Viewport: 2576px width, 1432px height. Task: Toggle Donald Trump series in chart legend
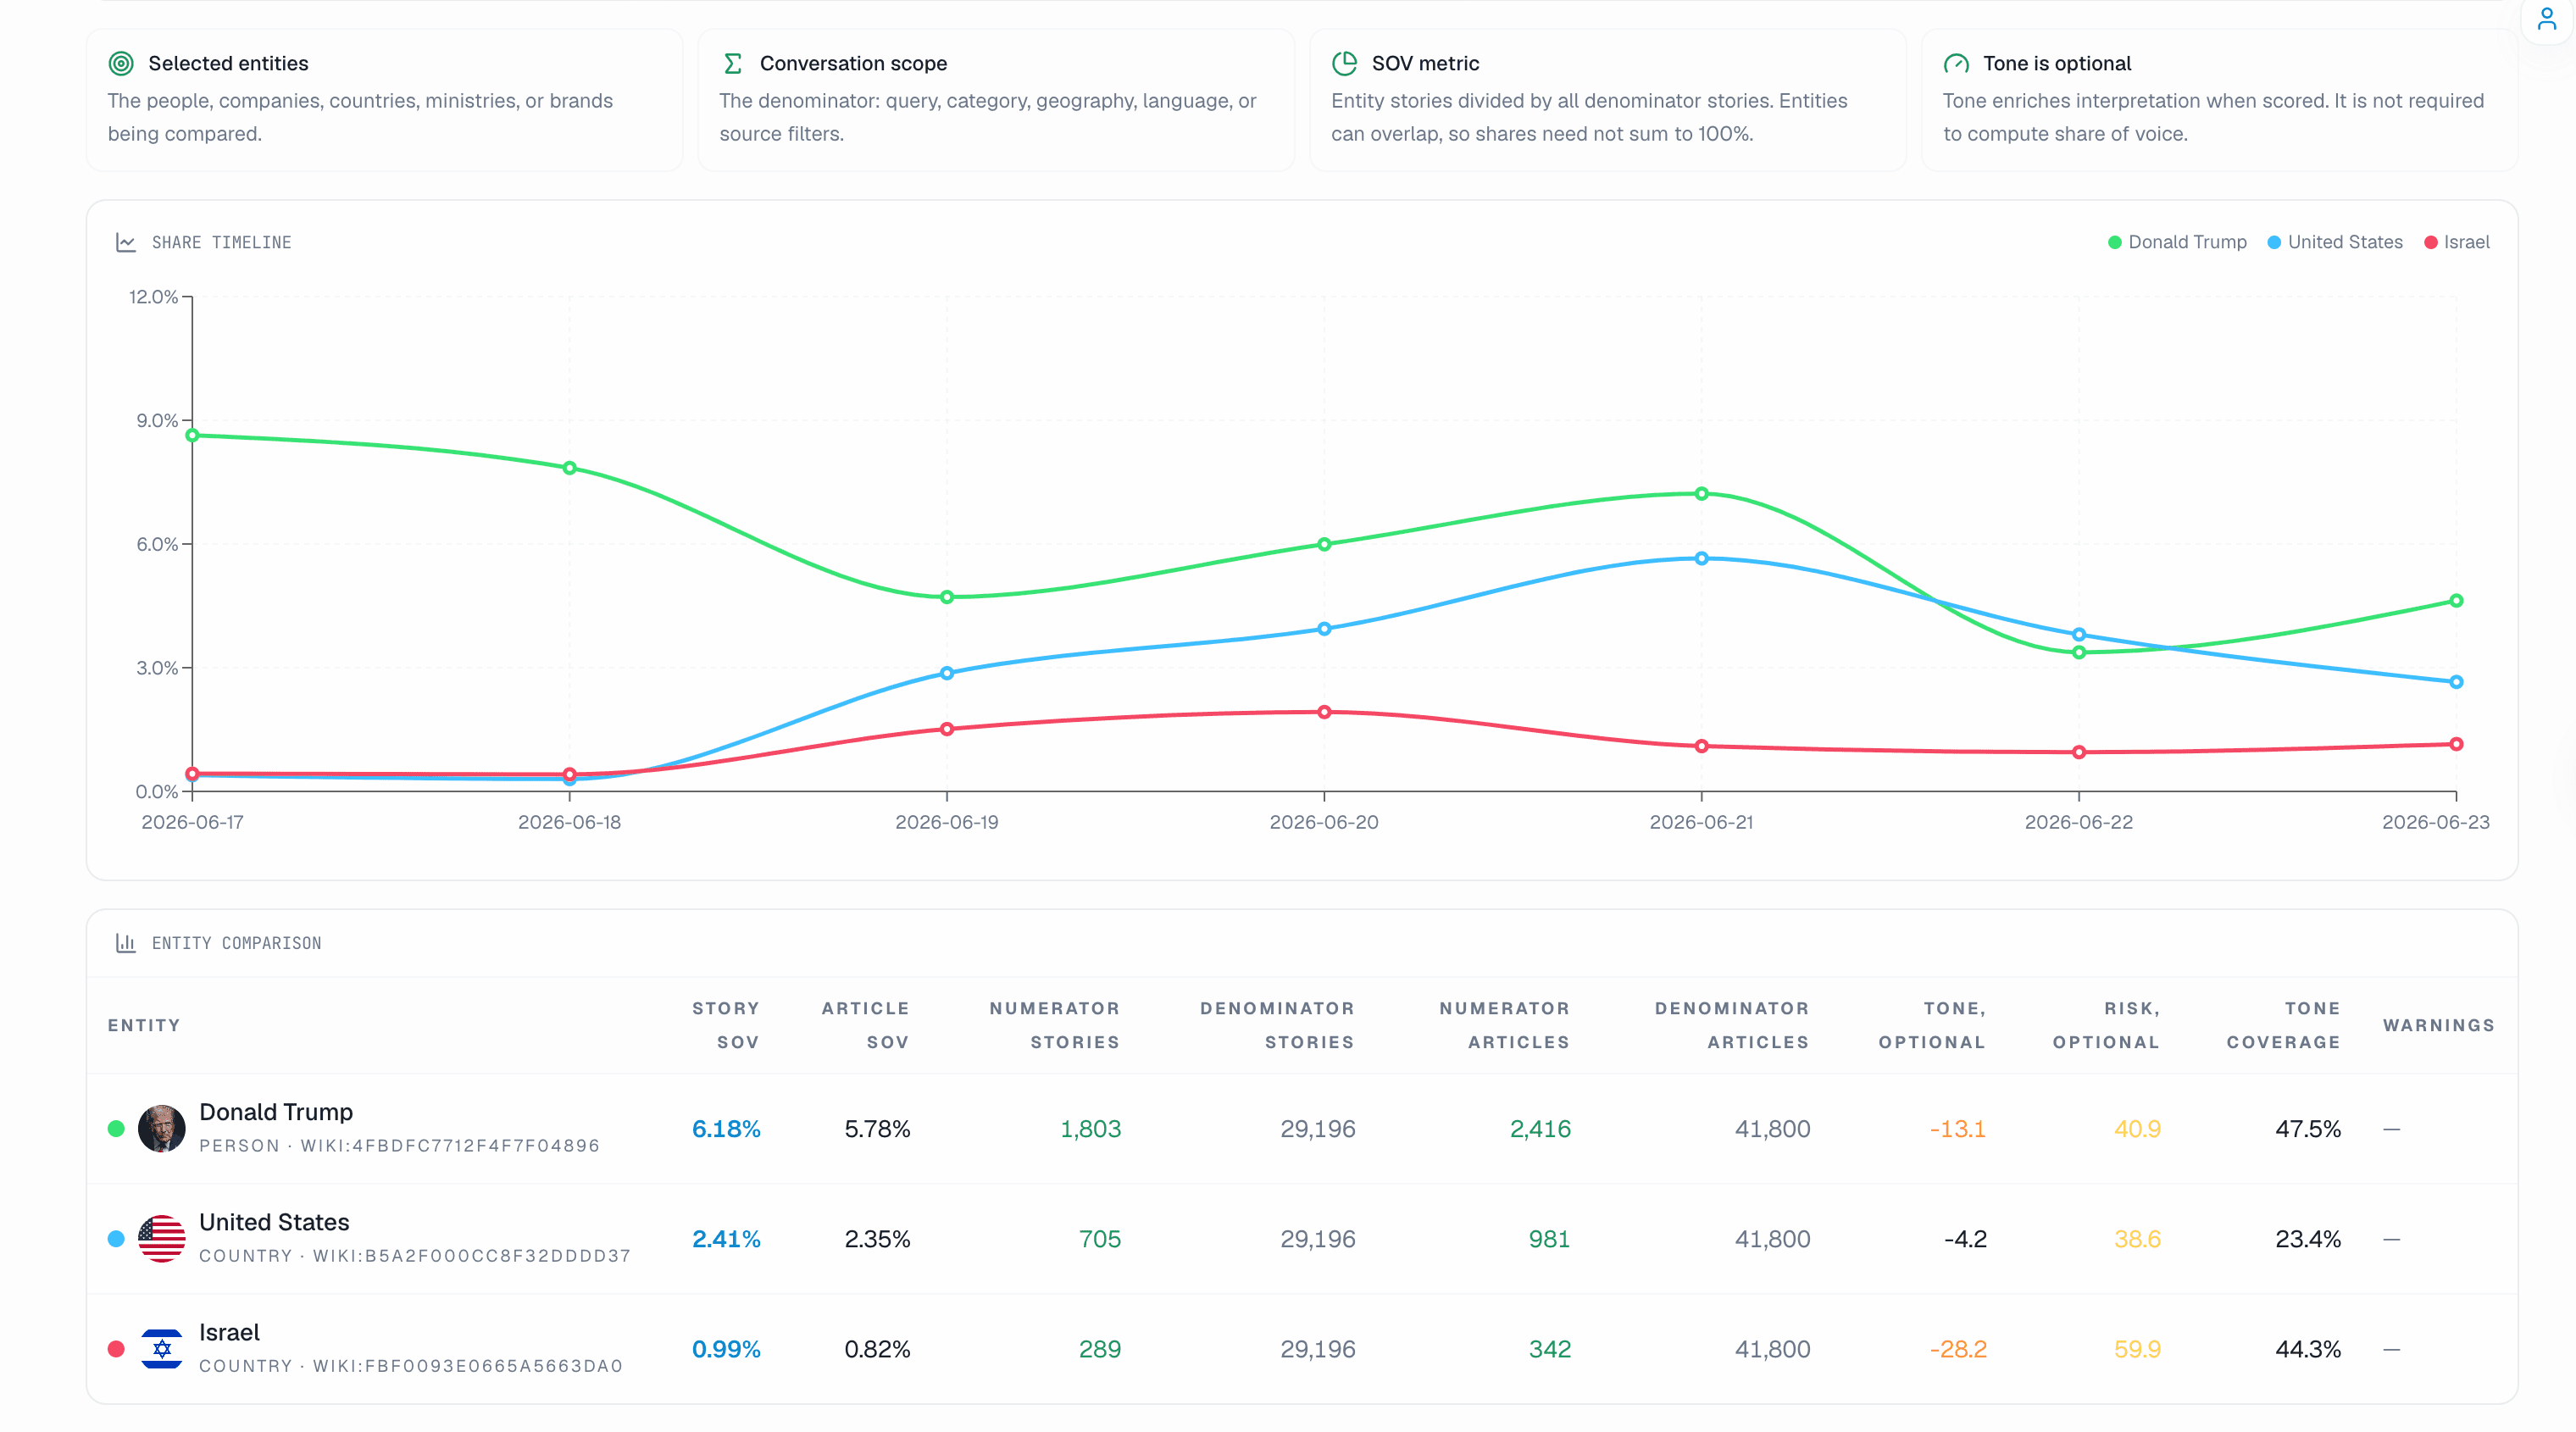tap(2177, 242)
